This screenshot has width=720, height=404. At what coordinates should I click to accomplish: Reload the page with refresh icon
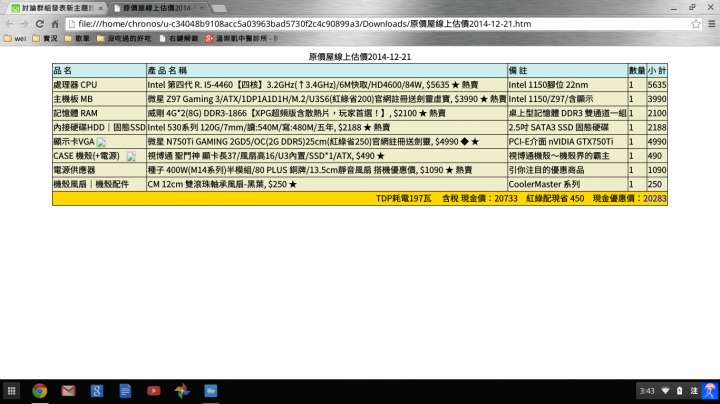pos(40,24)
